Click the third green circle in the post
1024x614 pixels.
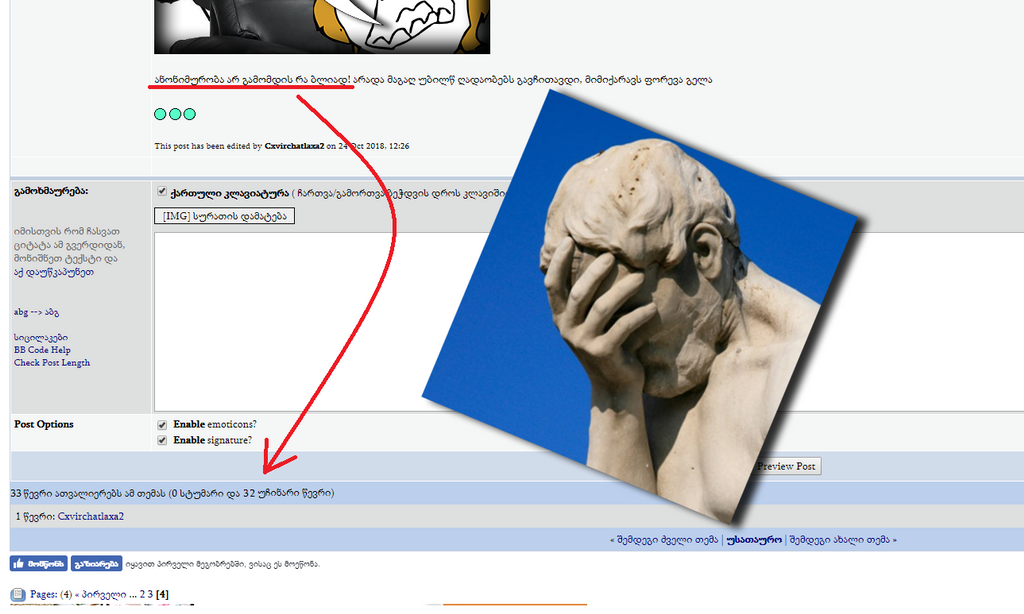tap(189, 114)
